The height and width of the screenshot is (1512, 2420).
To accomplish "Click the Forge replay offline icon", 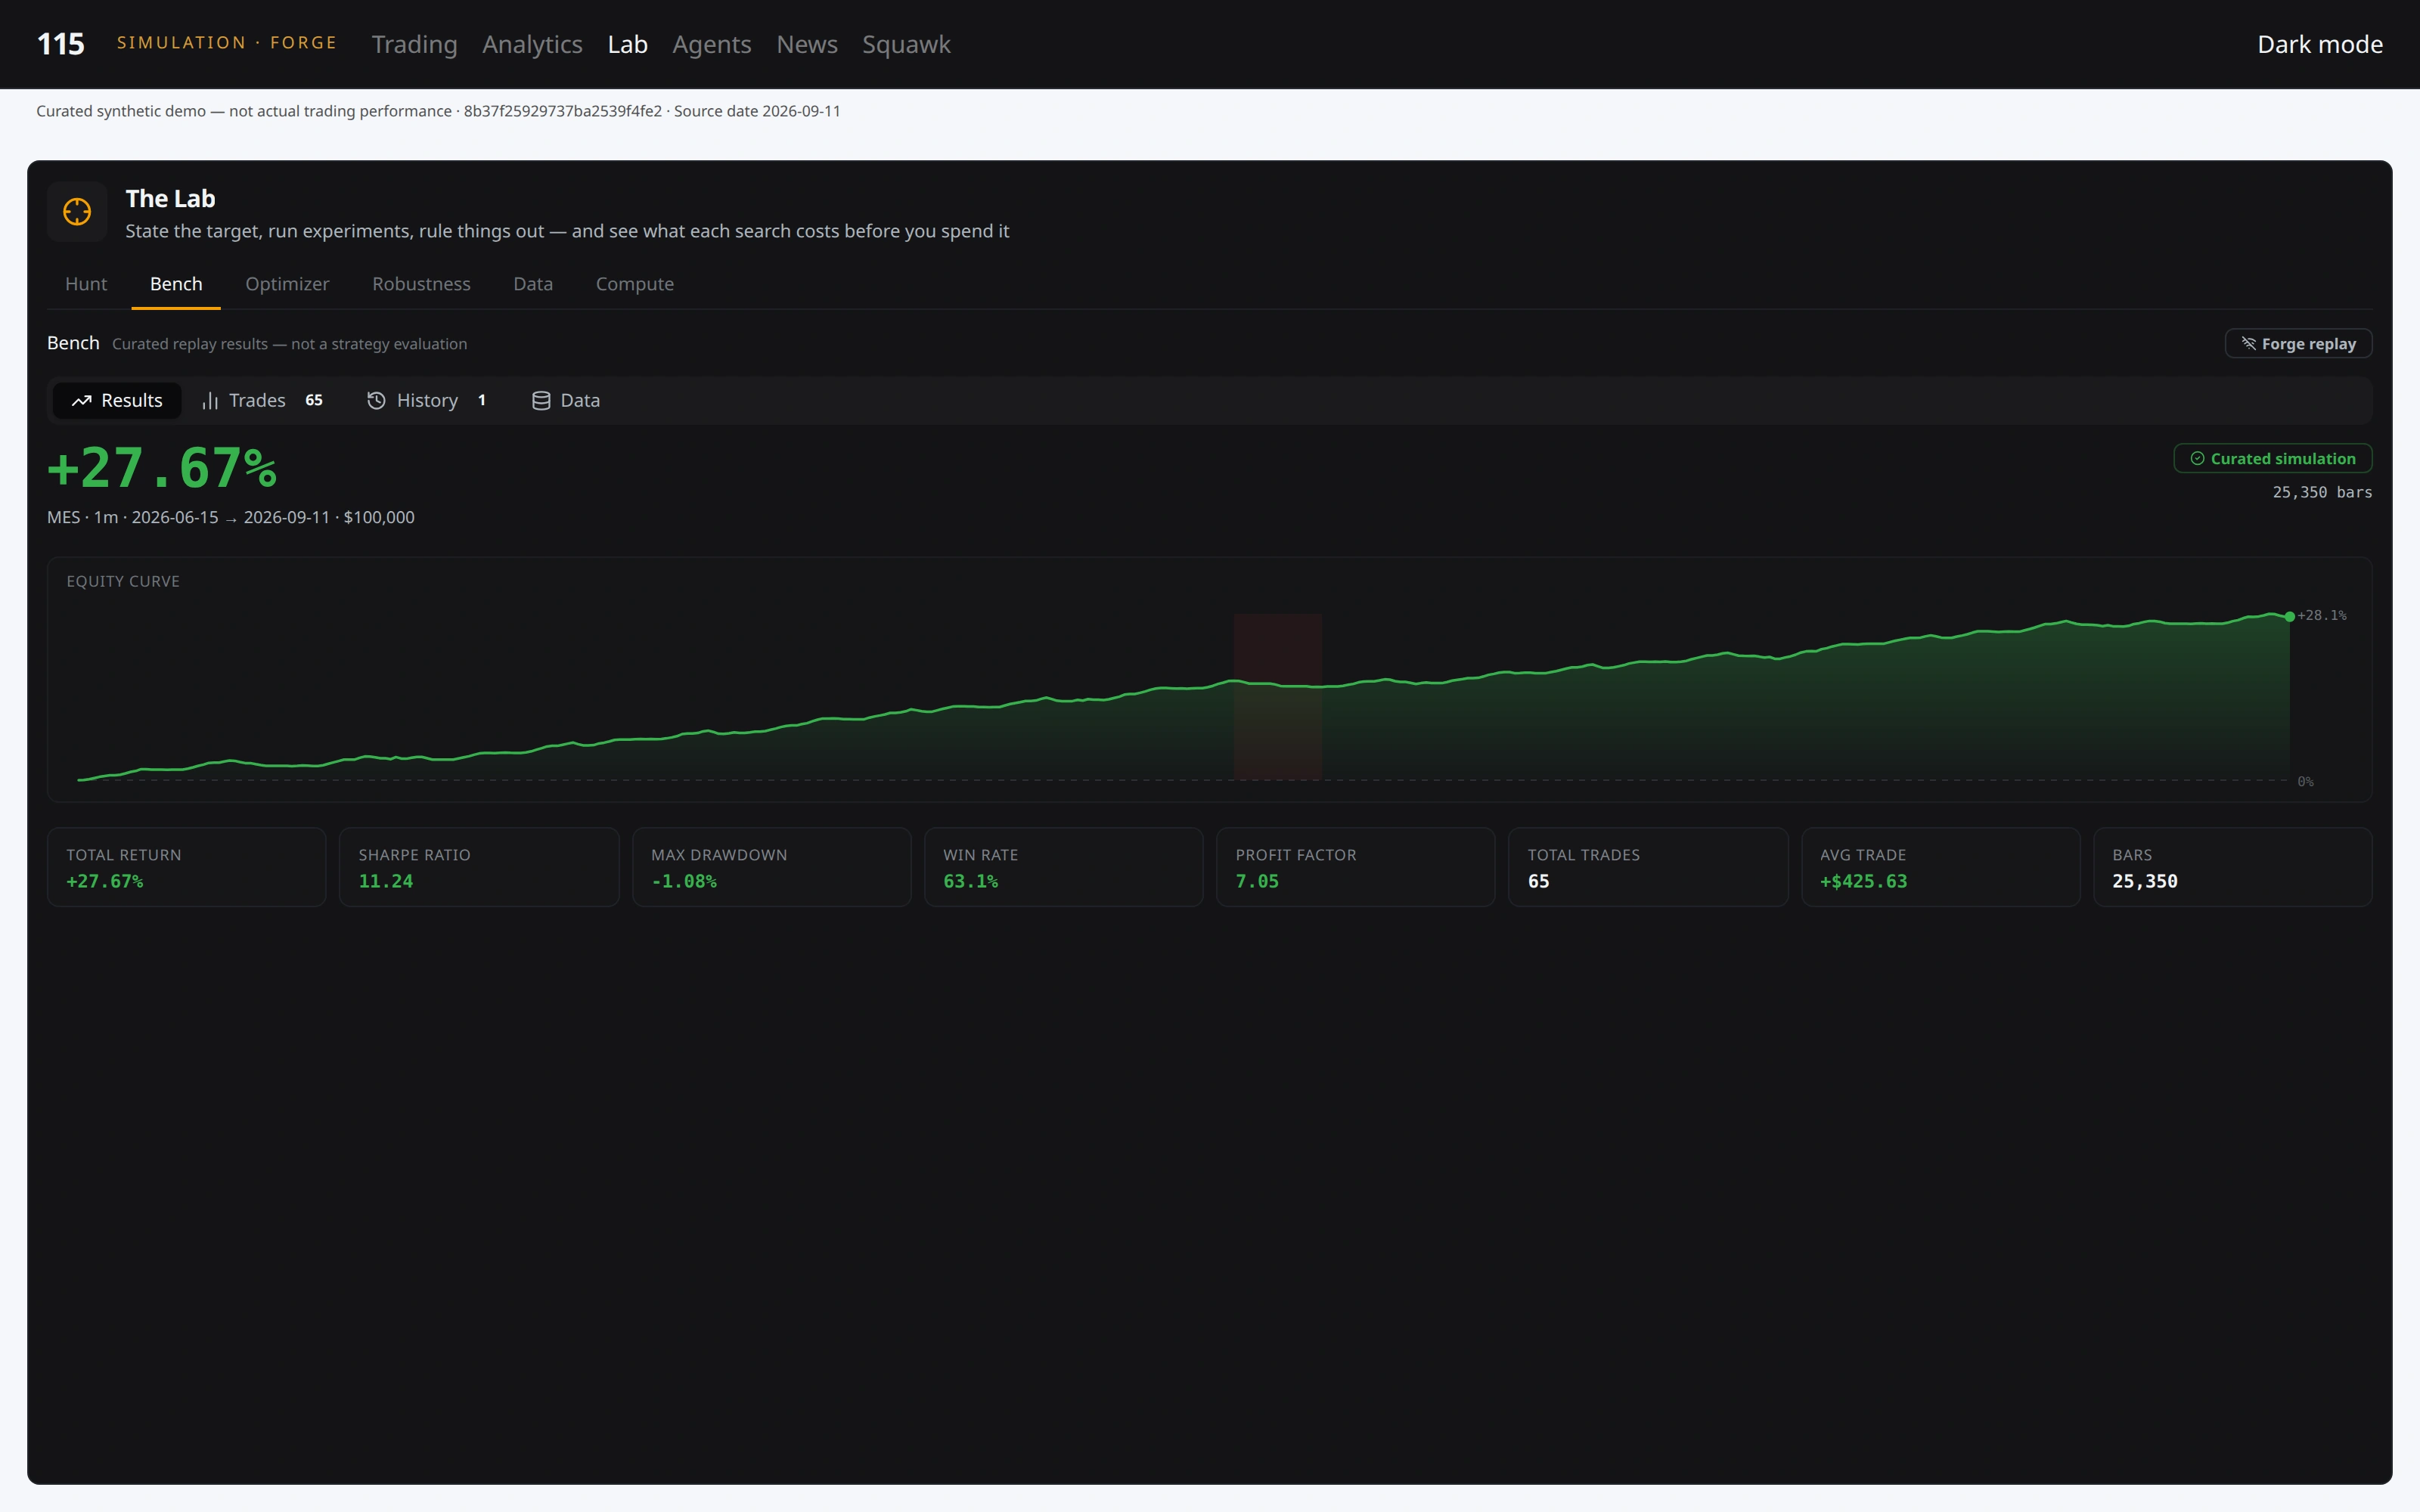I will (2248, 343).
